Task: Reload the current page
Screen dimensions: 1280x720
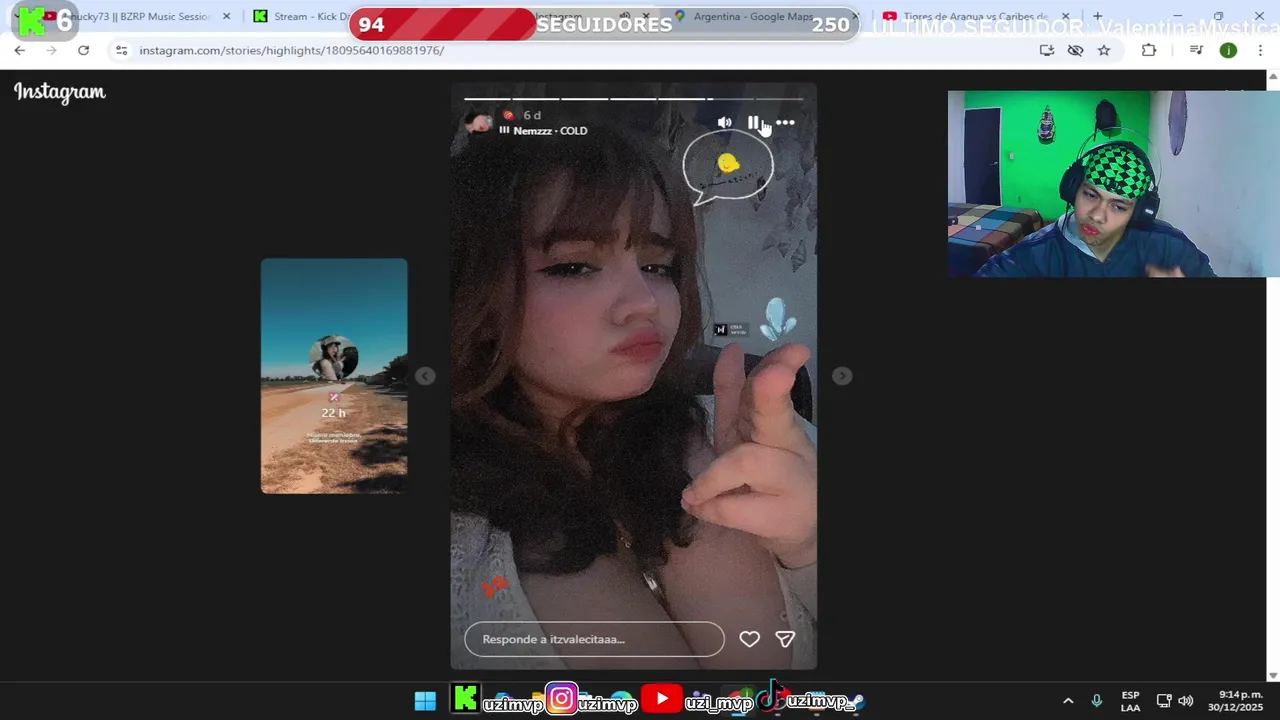Action: tap(84, 50)
